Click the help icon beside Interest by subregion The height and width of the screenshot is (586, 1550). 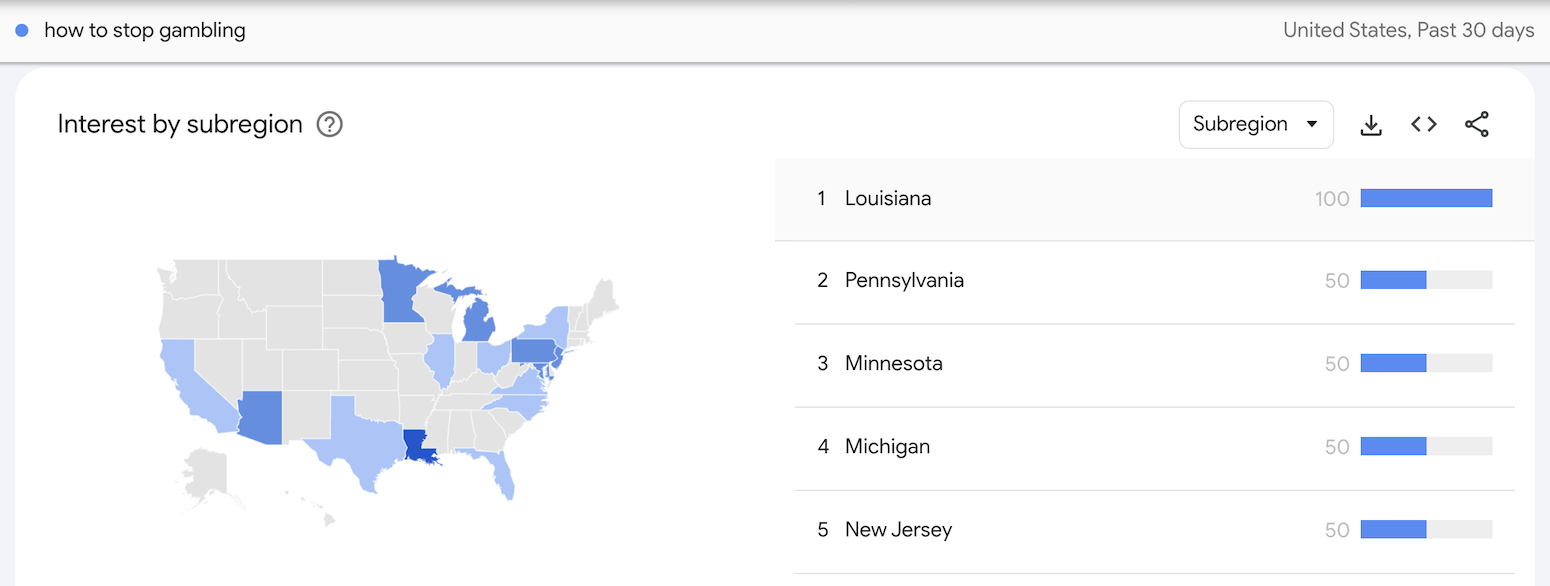tap(330, 125)
